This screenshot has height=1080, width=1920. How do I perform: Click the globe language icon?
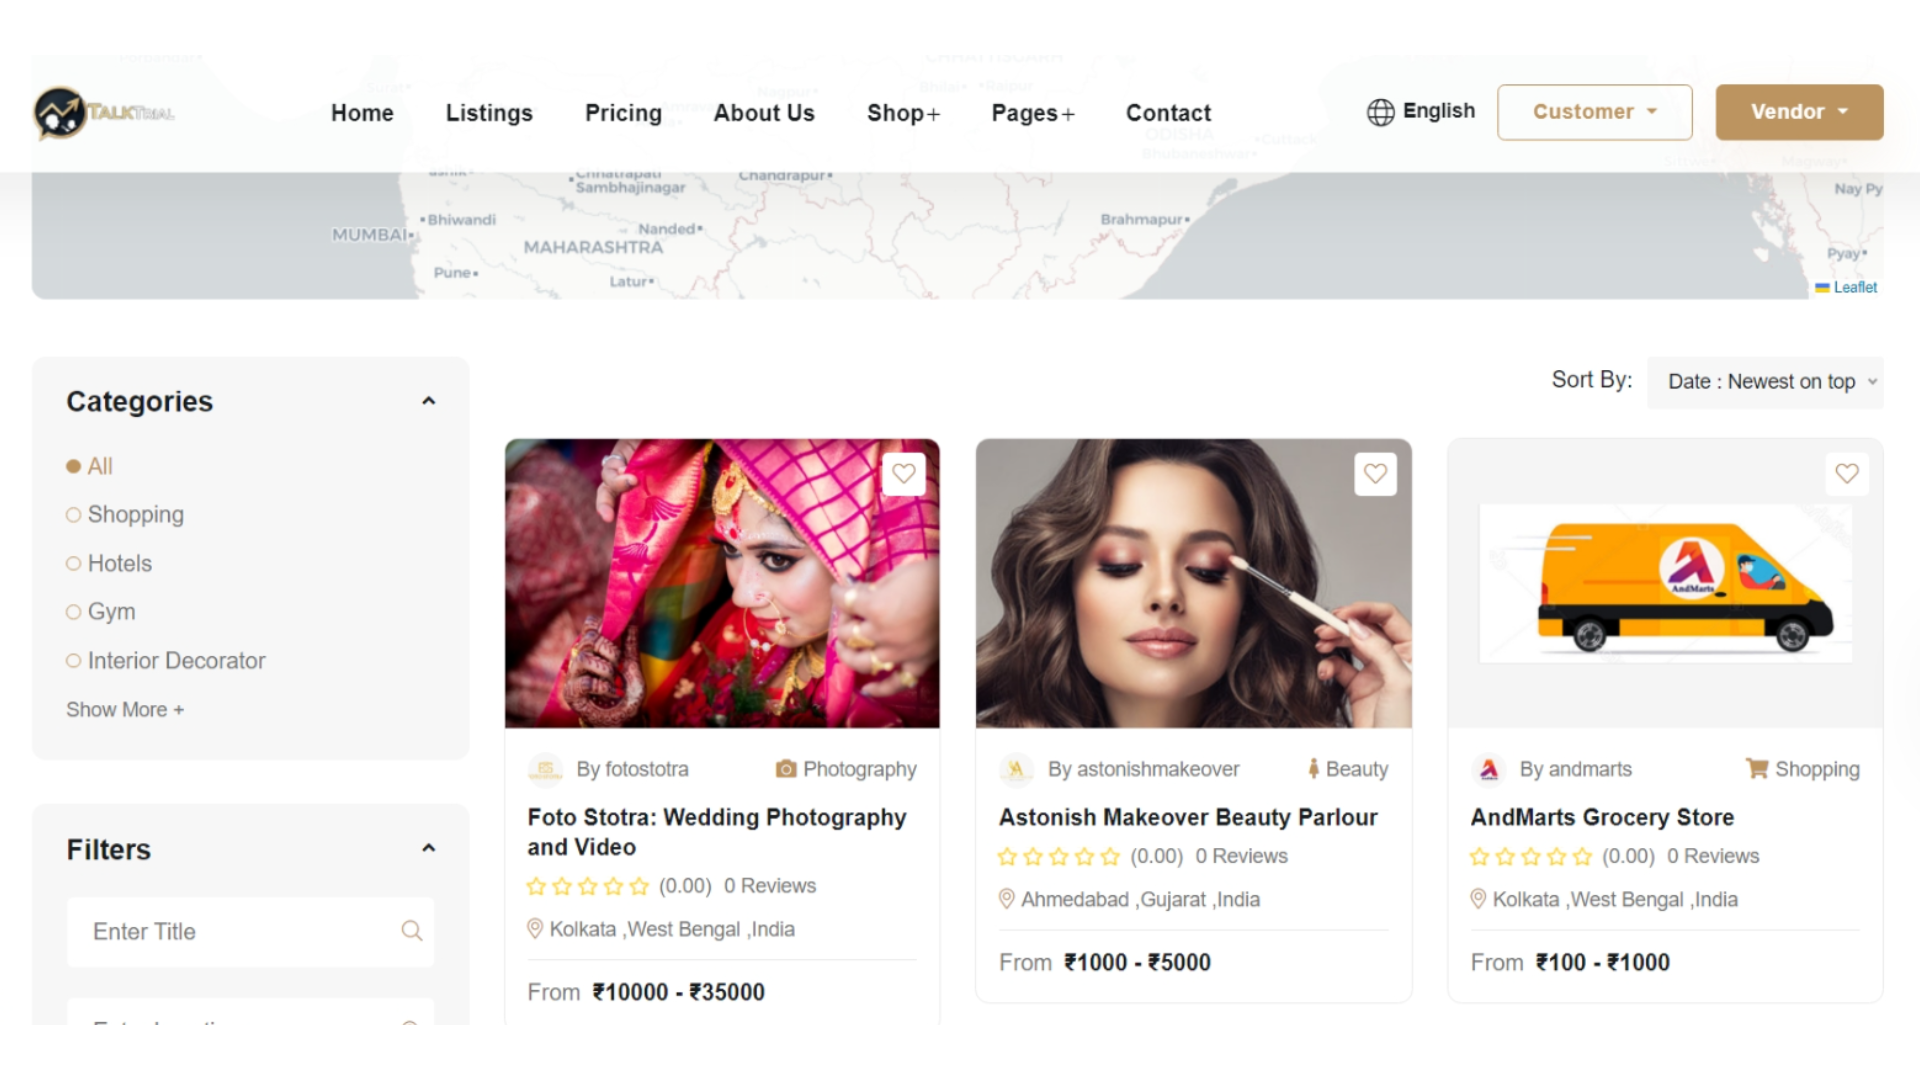[x=1380, y=112]
